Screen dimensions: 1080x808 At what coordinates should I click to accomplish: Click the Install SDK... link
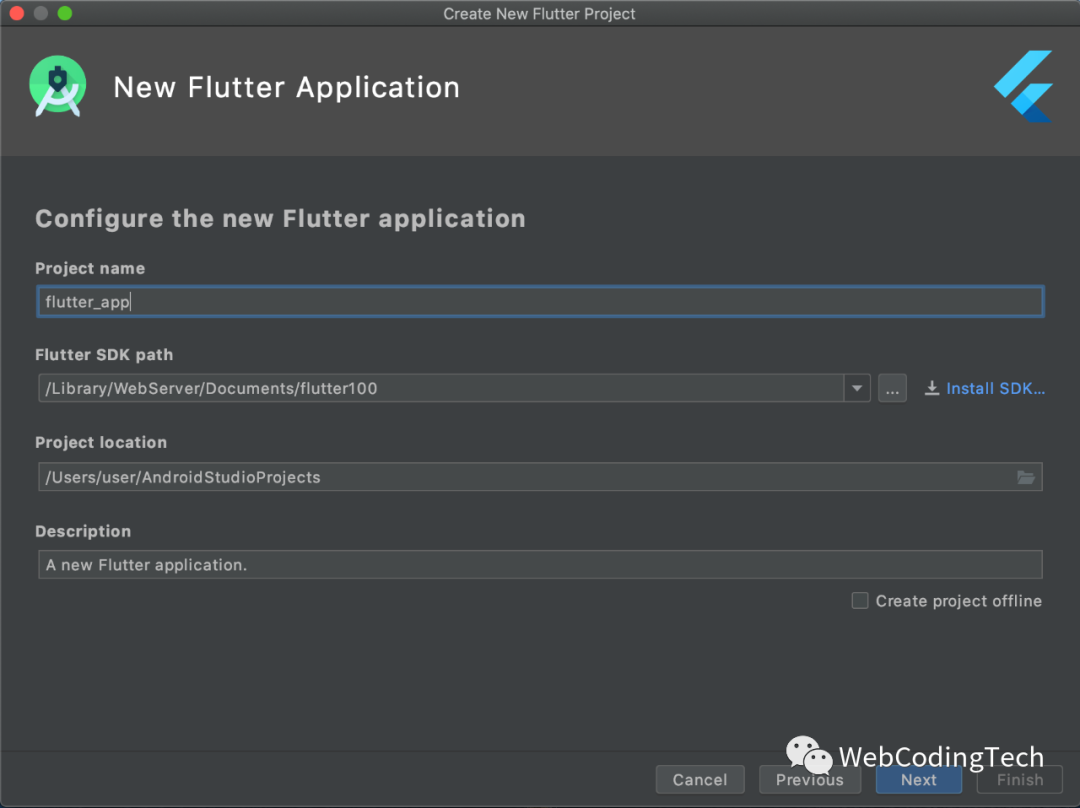995,389
